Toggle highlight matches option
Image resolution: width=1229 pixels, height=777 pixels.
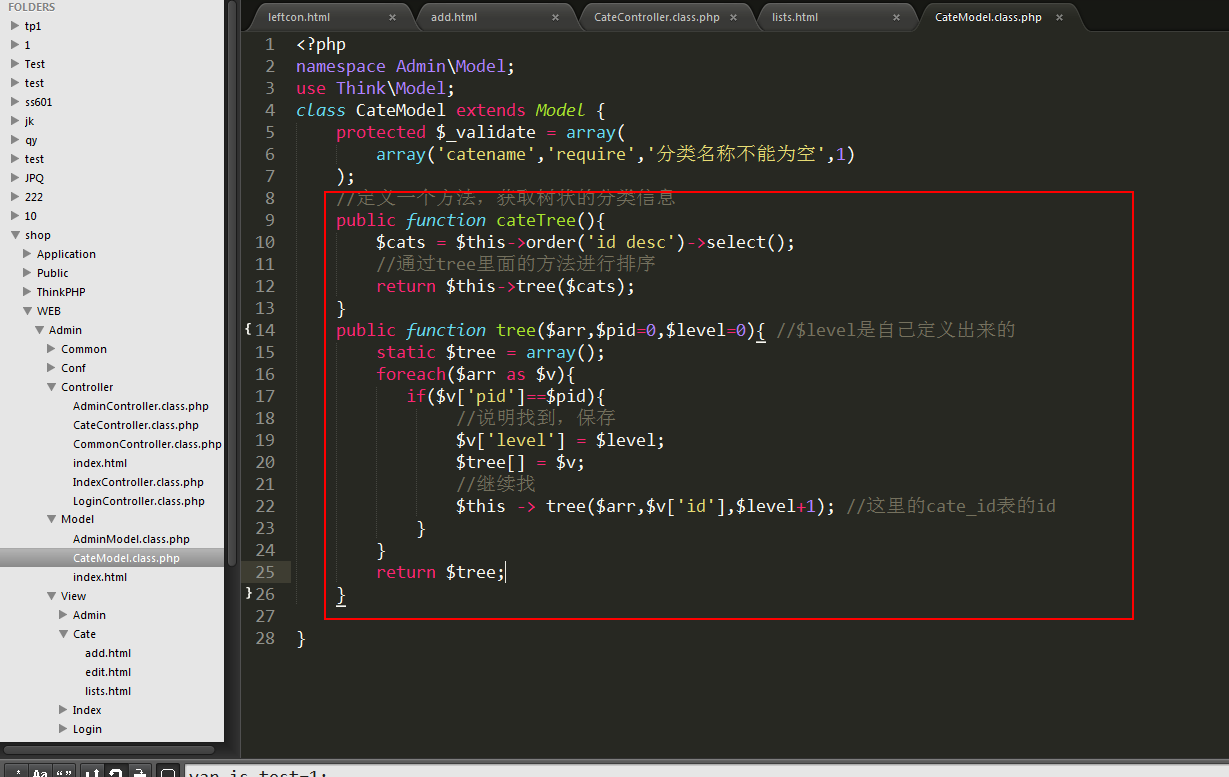(x=168, y=771)
